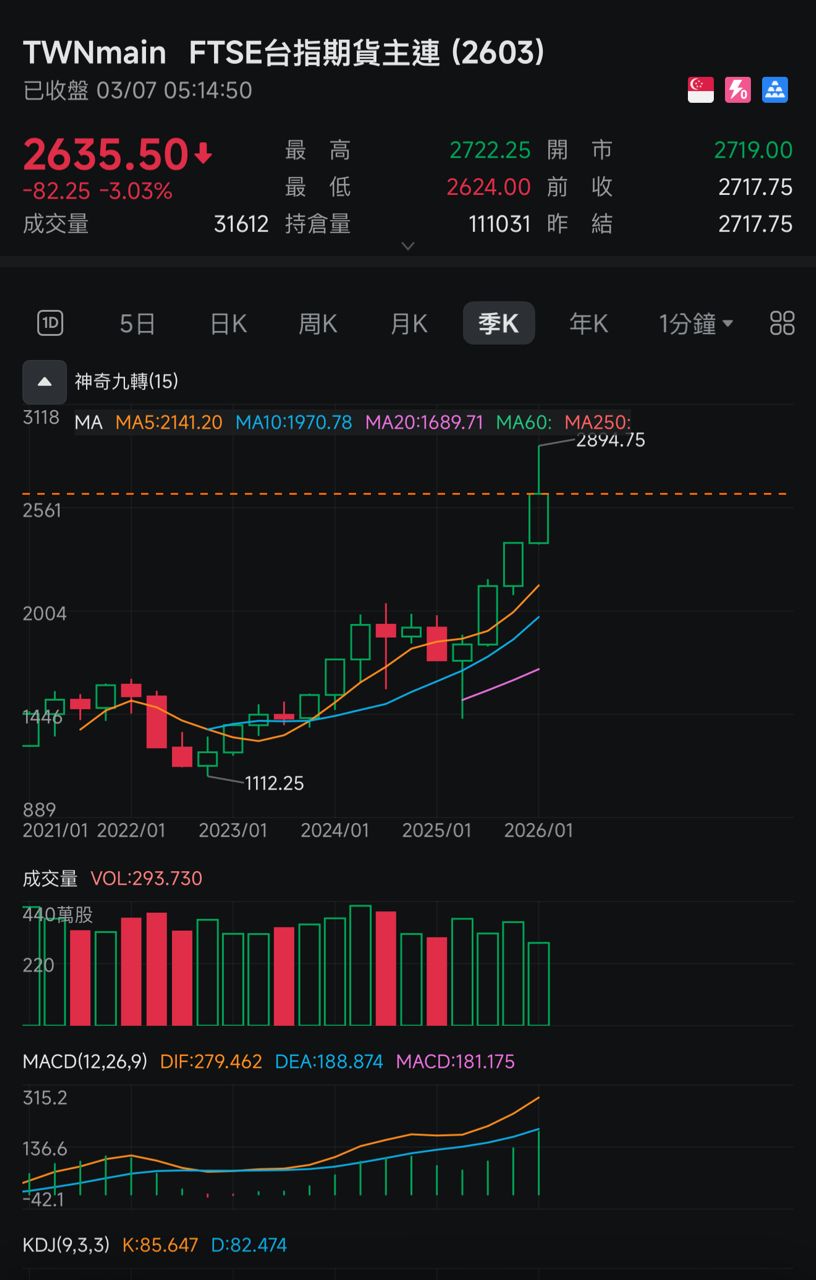Switch to the 日K chart tab

click(x=228, y=323)
